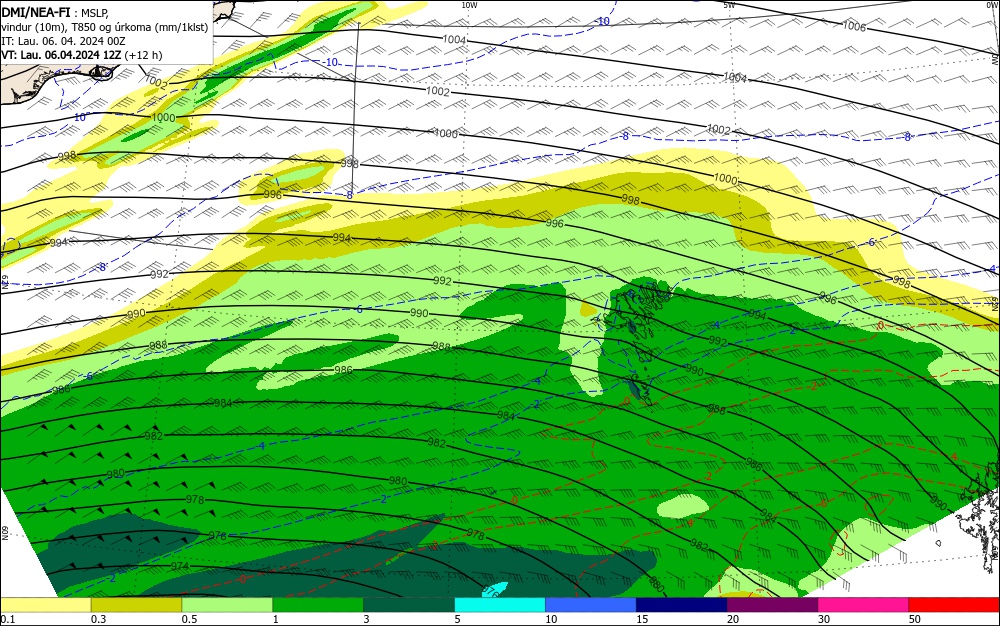Click the "VT: Lau. 06.04.2024 12Z (+12 h)" line
1000x626 pixels.
82,55
